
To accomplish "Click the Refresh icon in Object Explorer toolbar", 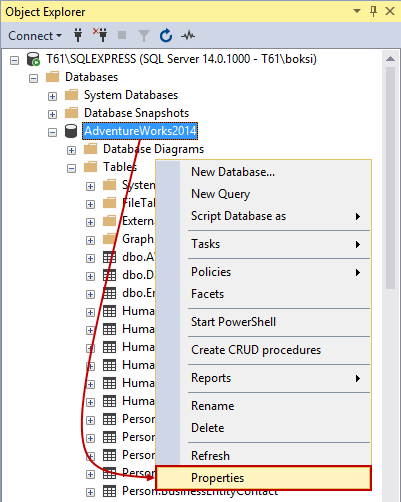I will 166,35.
